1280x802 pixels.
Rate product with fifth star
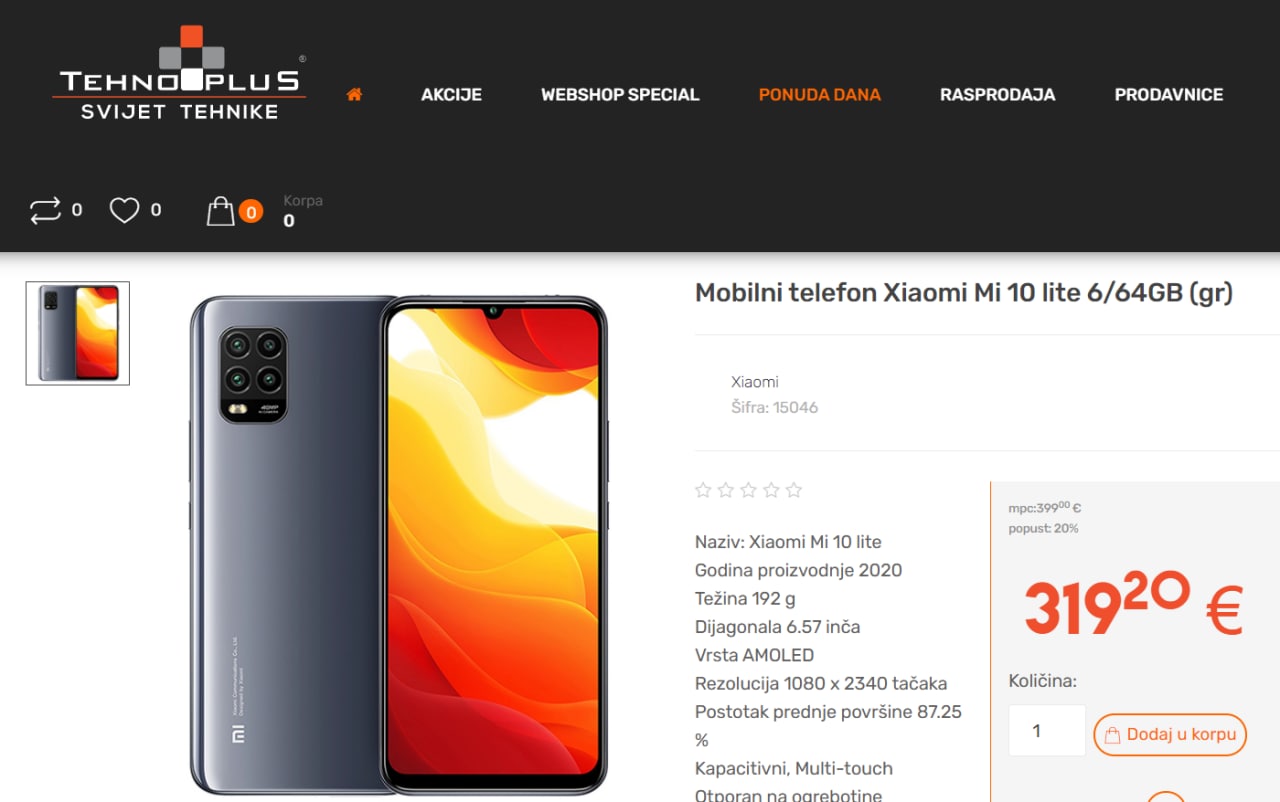794,490
